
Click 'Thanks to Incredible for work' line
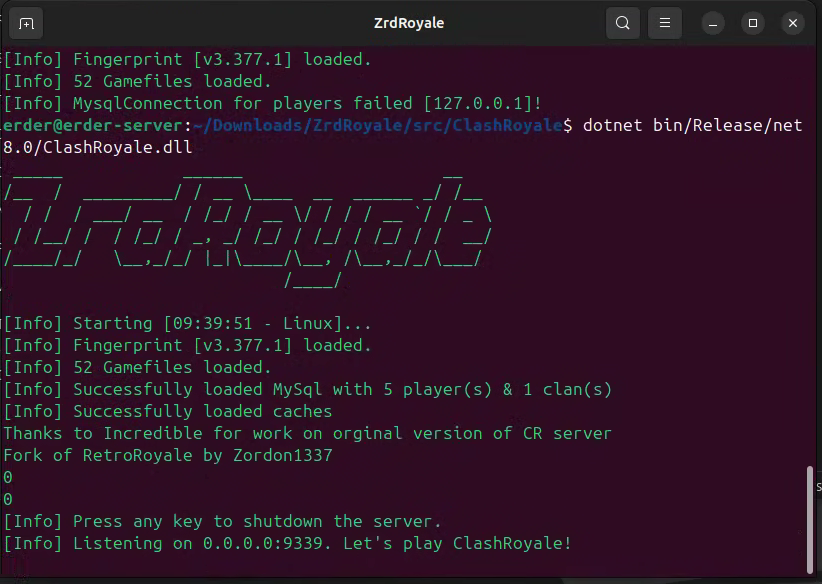pos(308,434)
